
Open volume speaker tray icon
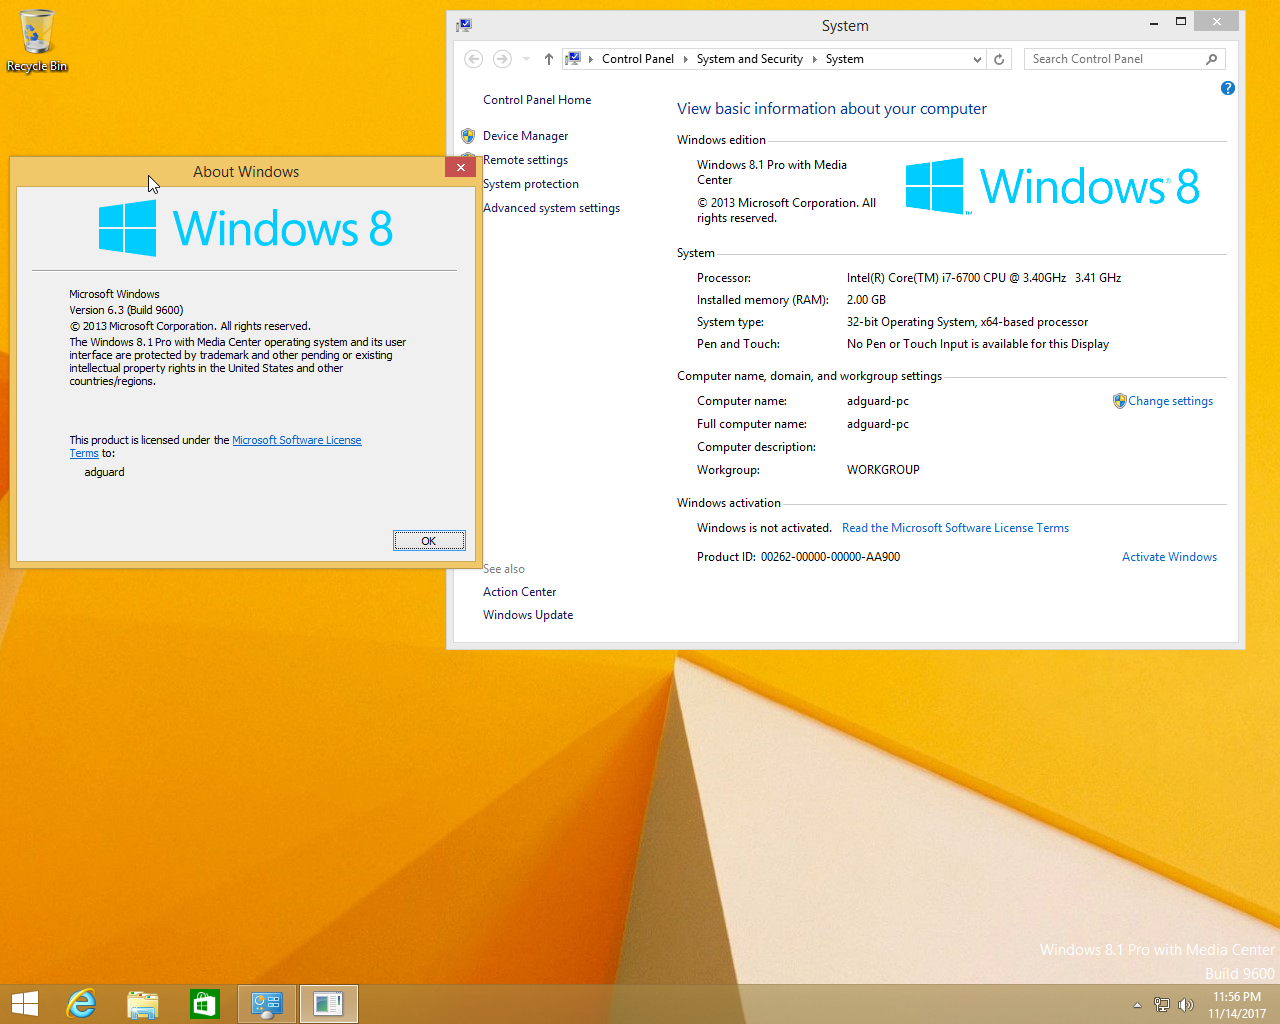pyautogui.click(x=1186, y=1005)
